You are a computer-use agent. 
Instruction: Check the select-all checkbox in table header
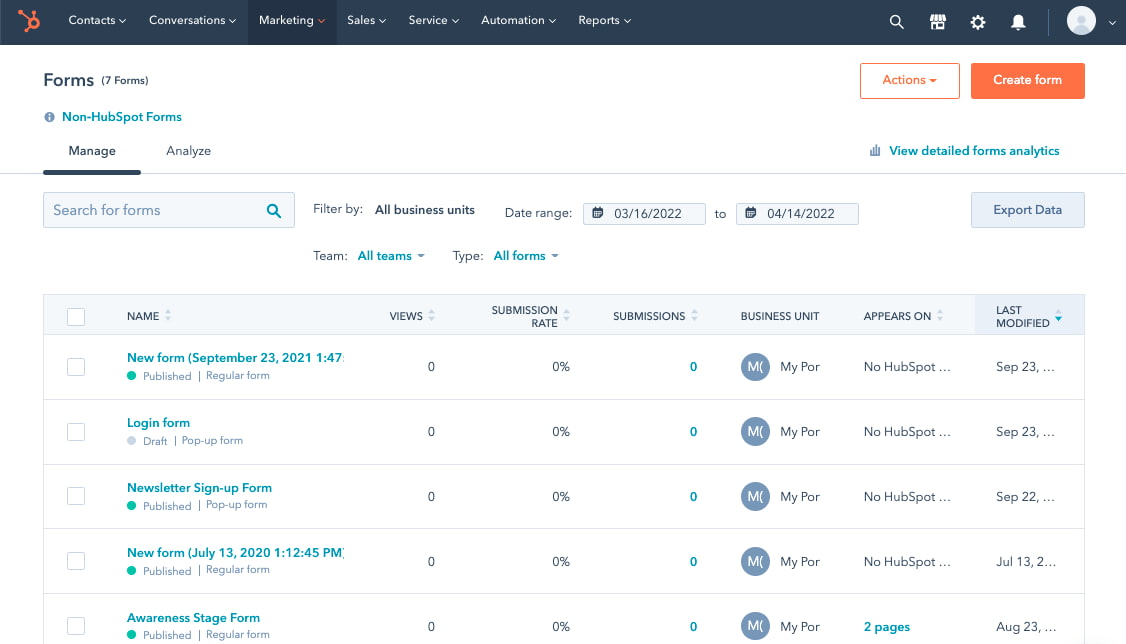[76, 316]
